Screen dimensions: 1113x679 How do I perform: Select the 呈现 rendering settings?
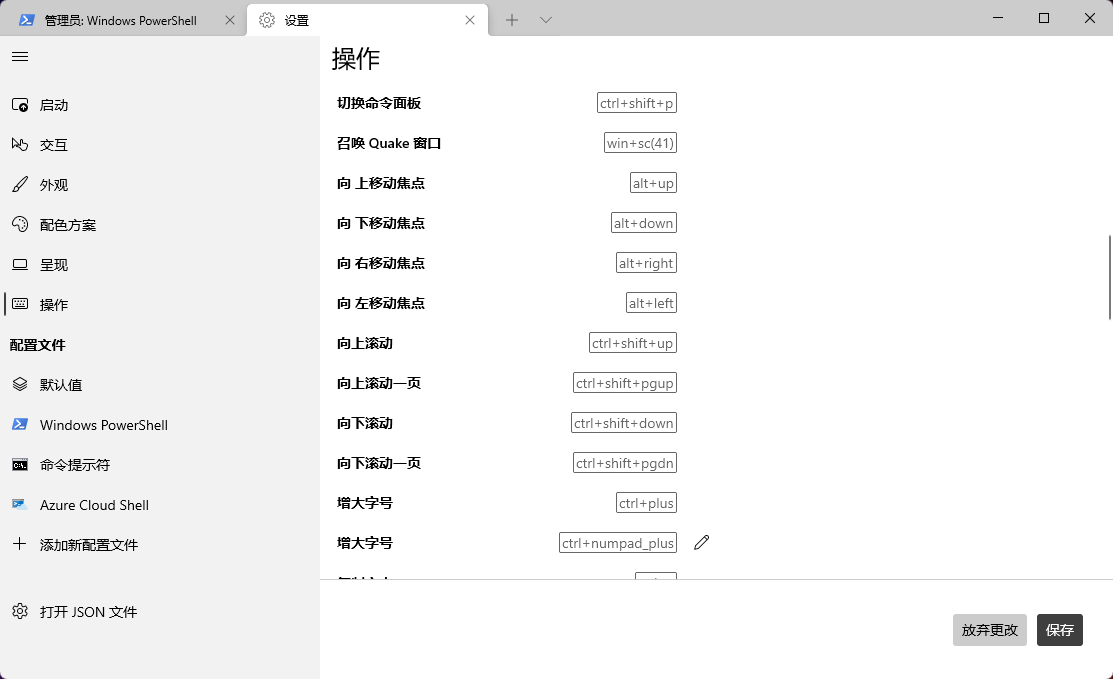(54, 264)
